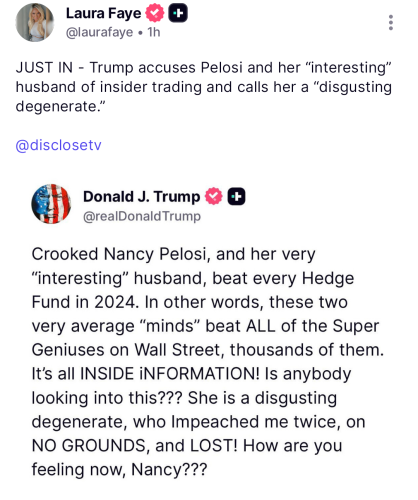Viewport: 418px width, 500px height.
Task: Click the 'JUST IN' opening words of caption
Action: pos(44,68)
